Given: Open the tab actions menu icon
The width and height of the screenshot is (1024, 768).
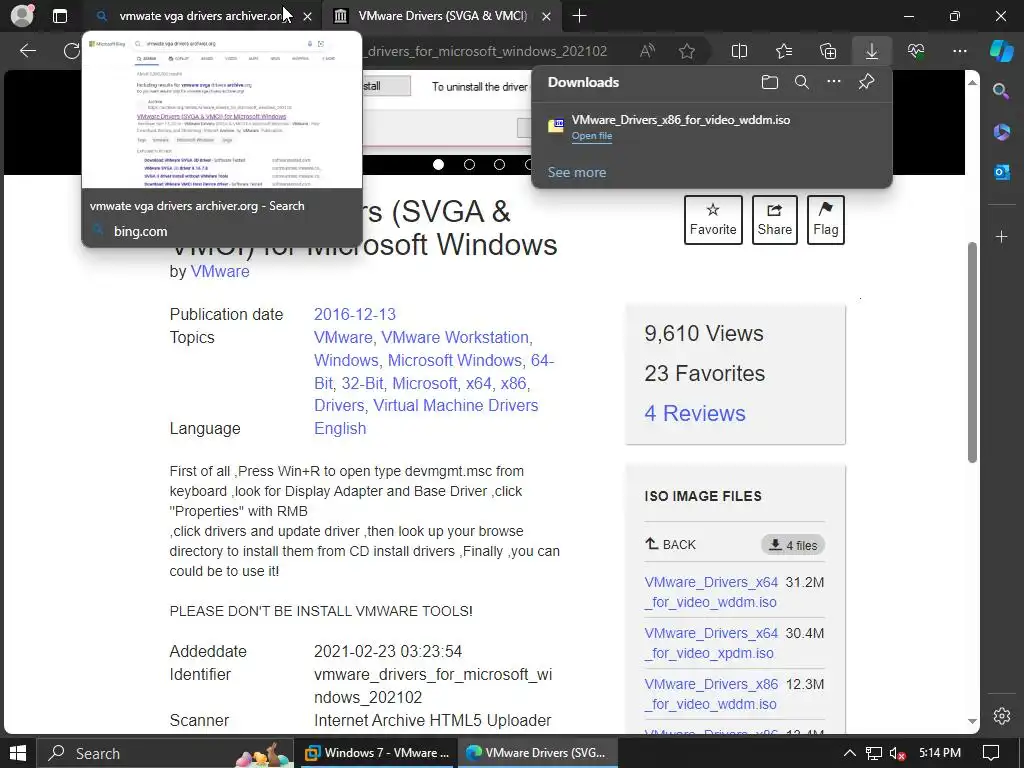Looking at the screenshot, I should (59, 16).
